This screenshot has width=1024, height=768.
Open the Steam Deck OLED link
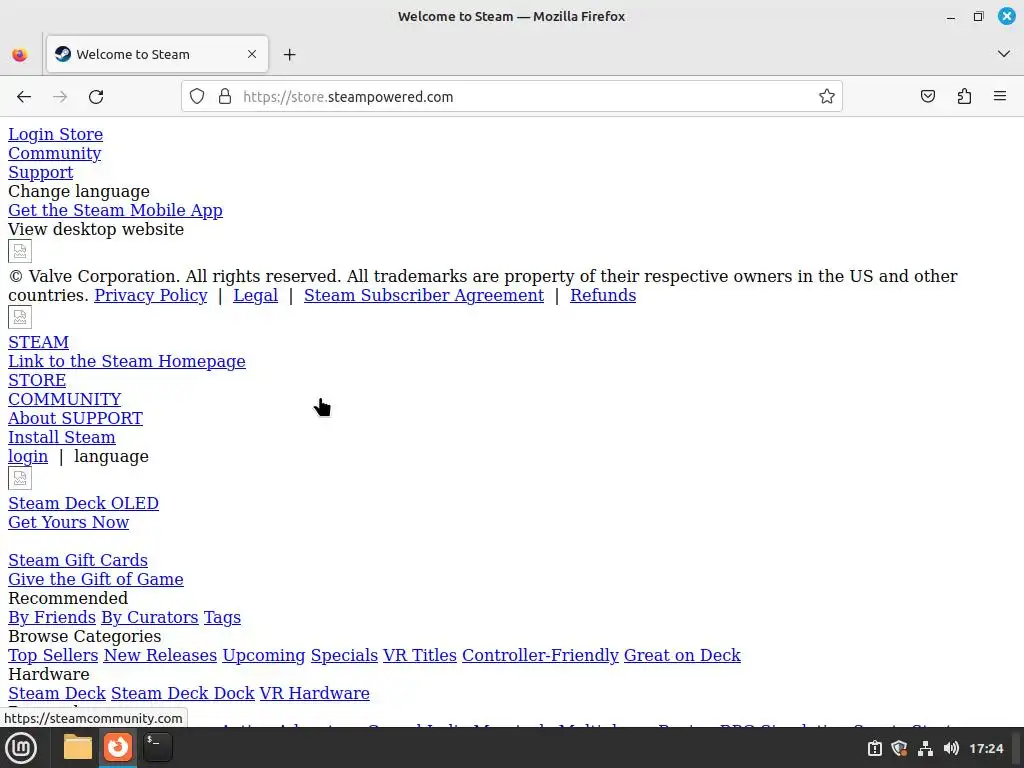[x=84, y=504]
